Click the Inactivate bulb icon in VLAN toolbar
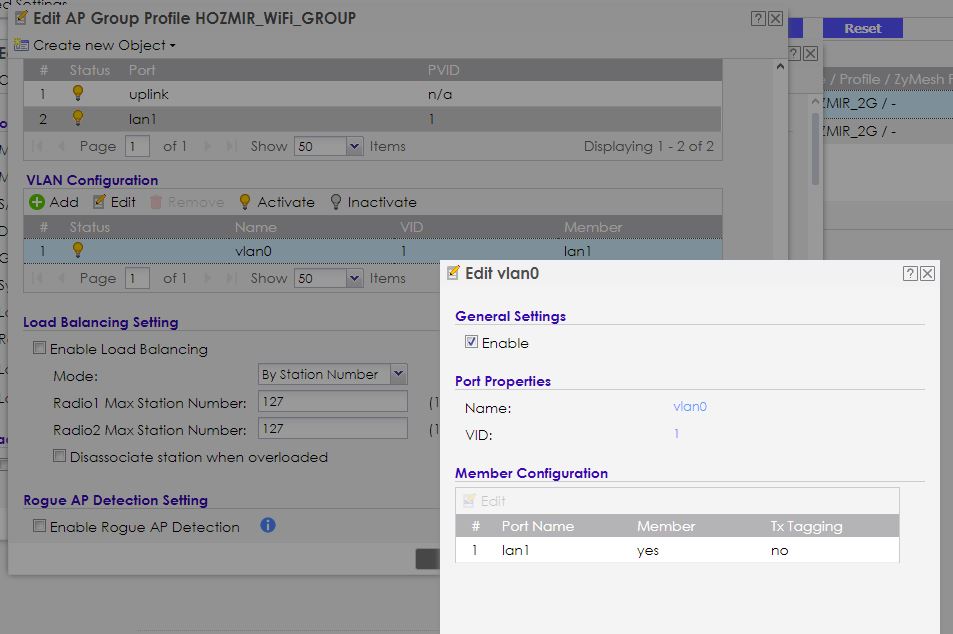Image resolution: width=953 pixels, height=634 pixels. [335, 202]
